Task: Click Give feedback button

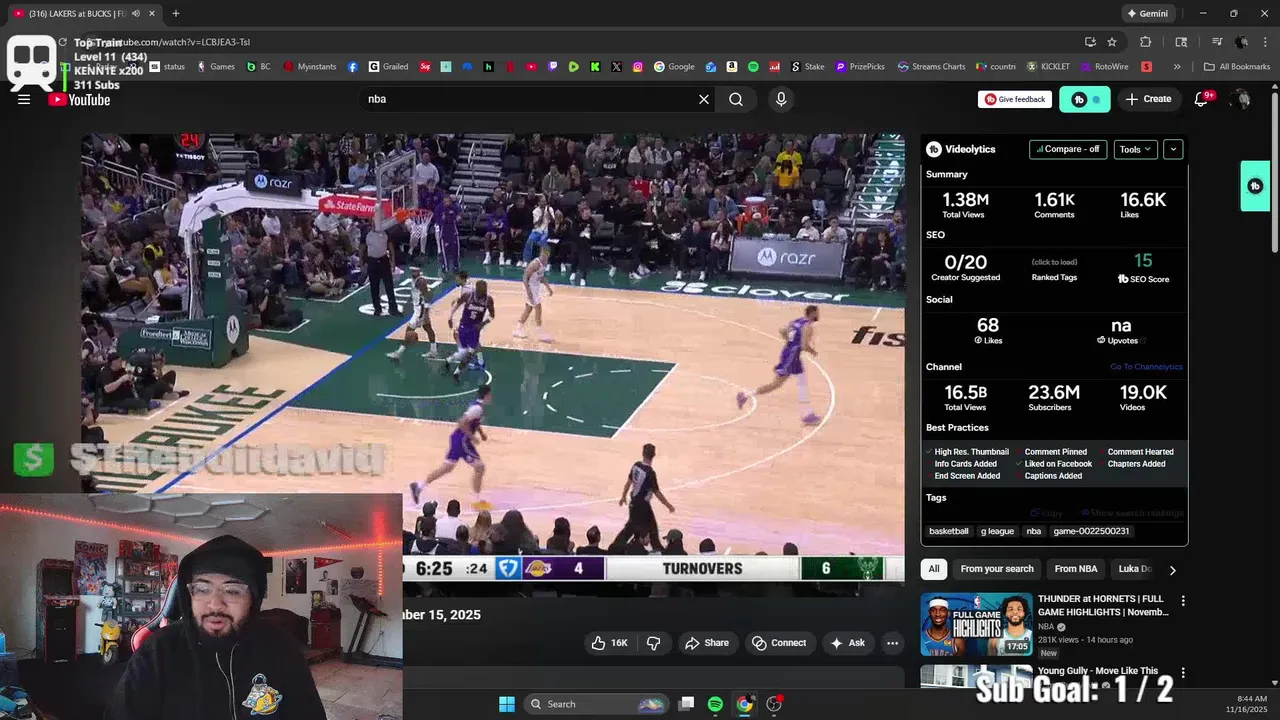Action: [1015, 99]
